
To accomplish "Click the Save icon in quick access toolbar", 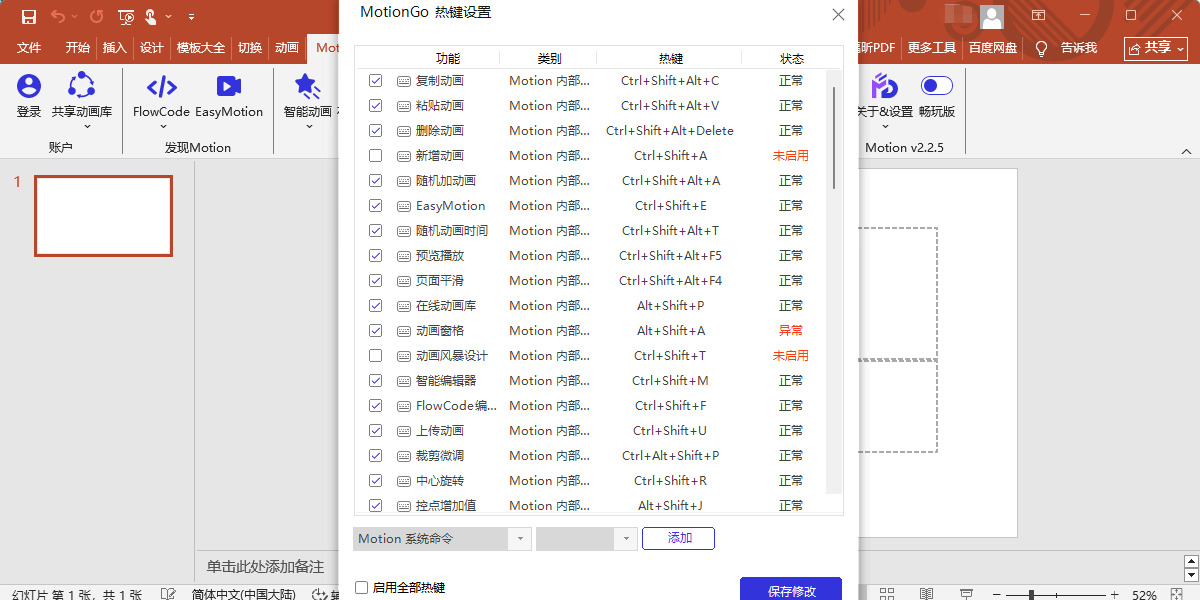I will pyautogui.click(x=28, y=16).
